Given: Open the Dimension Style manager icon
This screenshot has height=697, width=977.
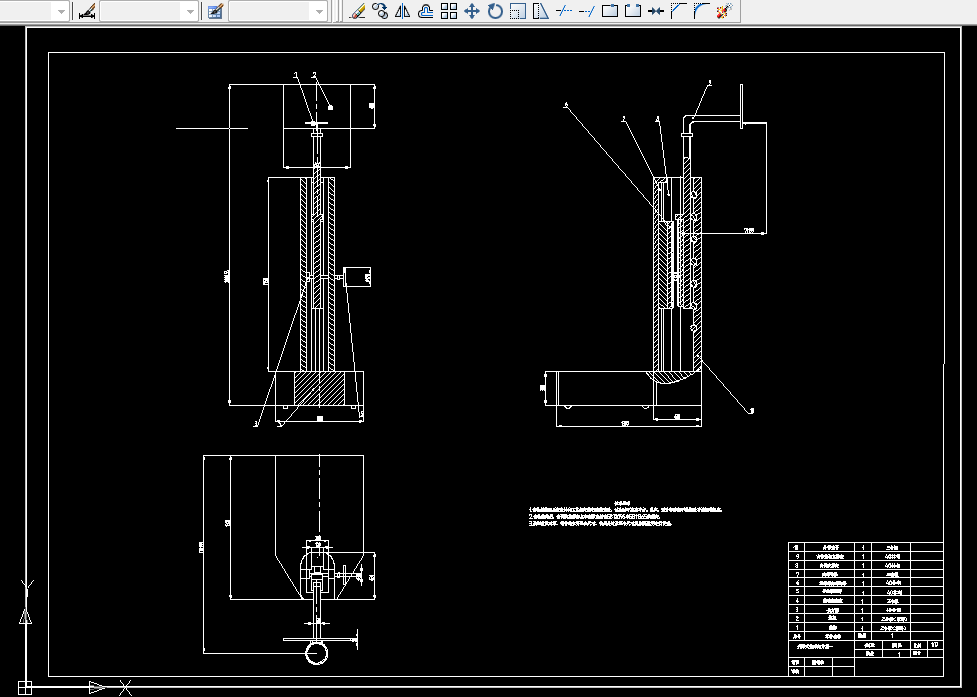Looking at the screenshot, I should pos(87,11).
